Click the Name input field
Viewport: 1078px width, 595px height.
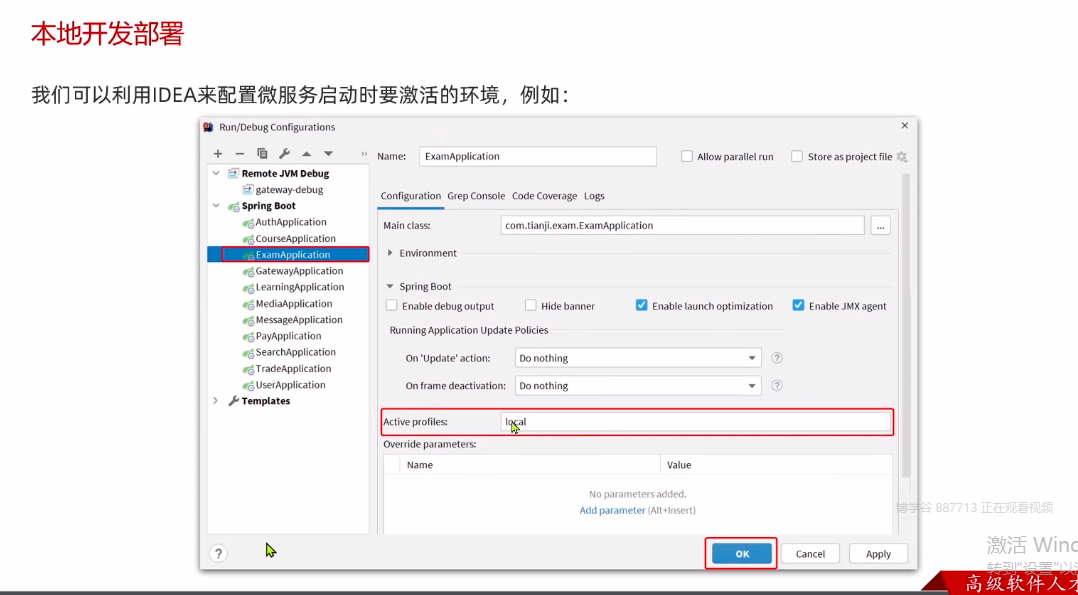538,156
